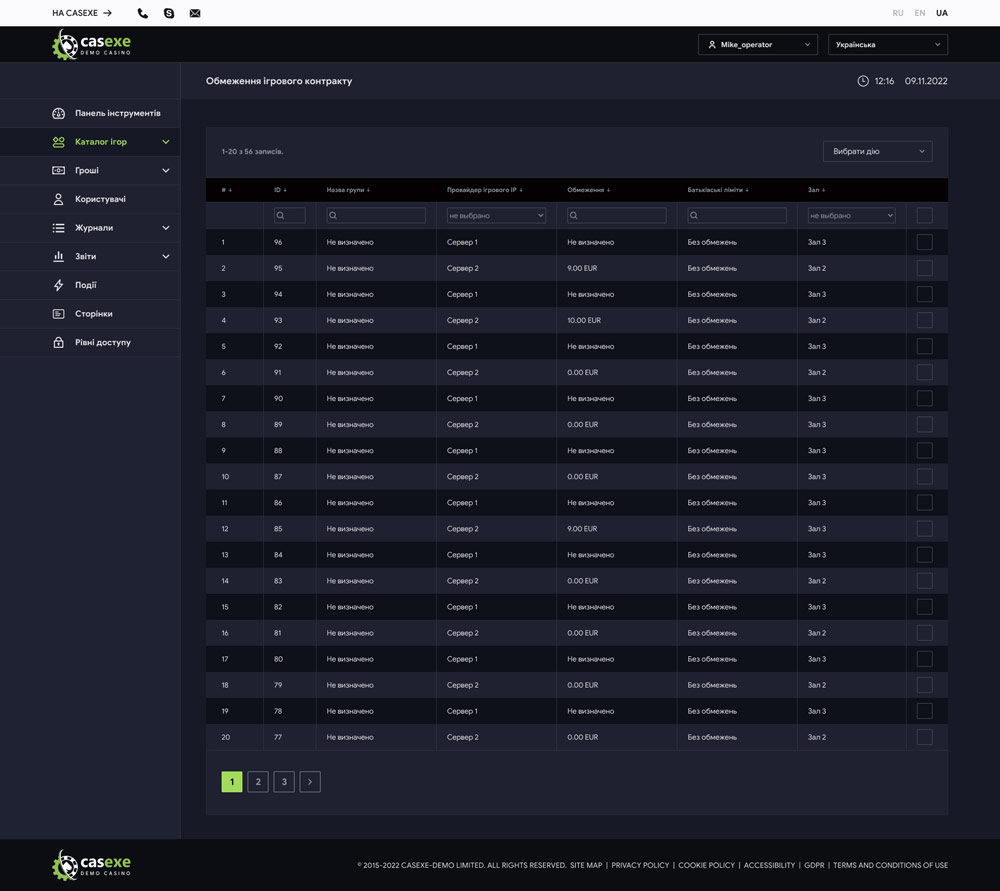The image size is (1000, 891).
Task: Expand the Каталог ігор chevron
Action: tap(166, 142)
